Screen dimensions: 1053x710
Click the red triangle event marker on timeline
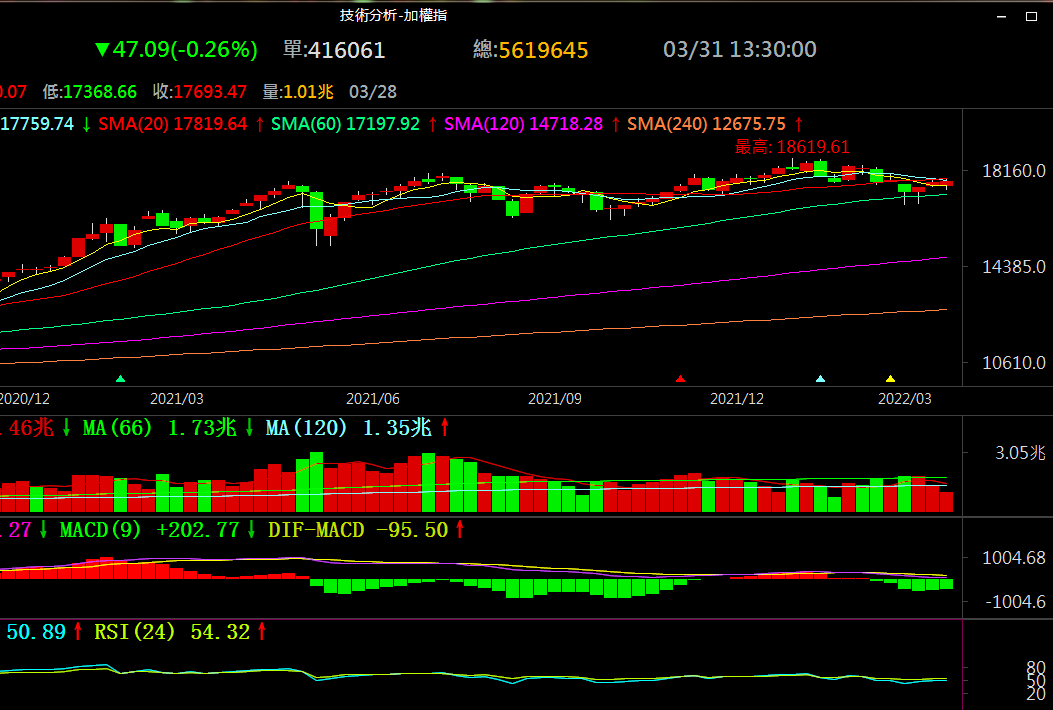[x=681, y=379]
